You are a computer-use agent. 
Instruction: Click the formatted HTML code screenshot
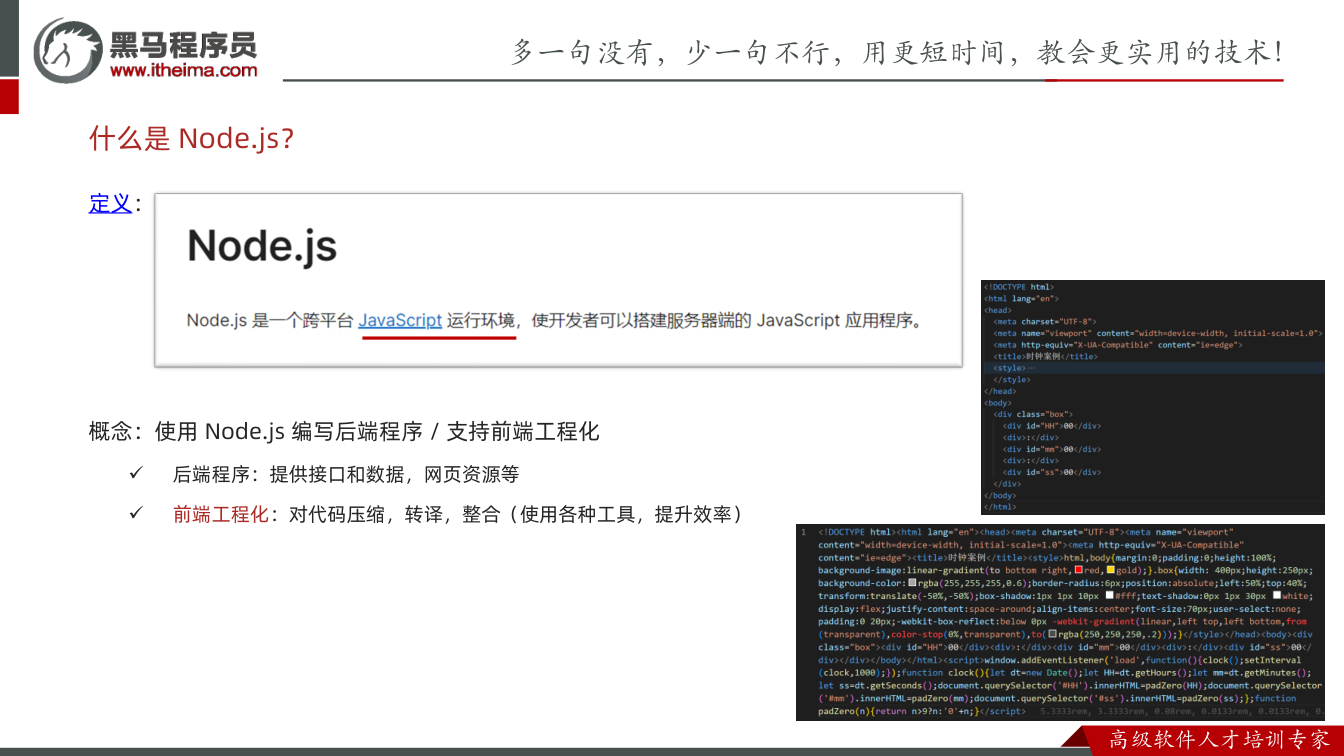[x=1153, y=397]
